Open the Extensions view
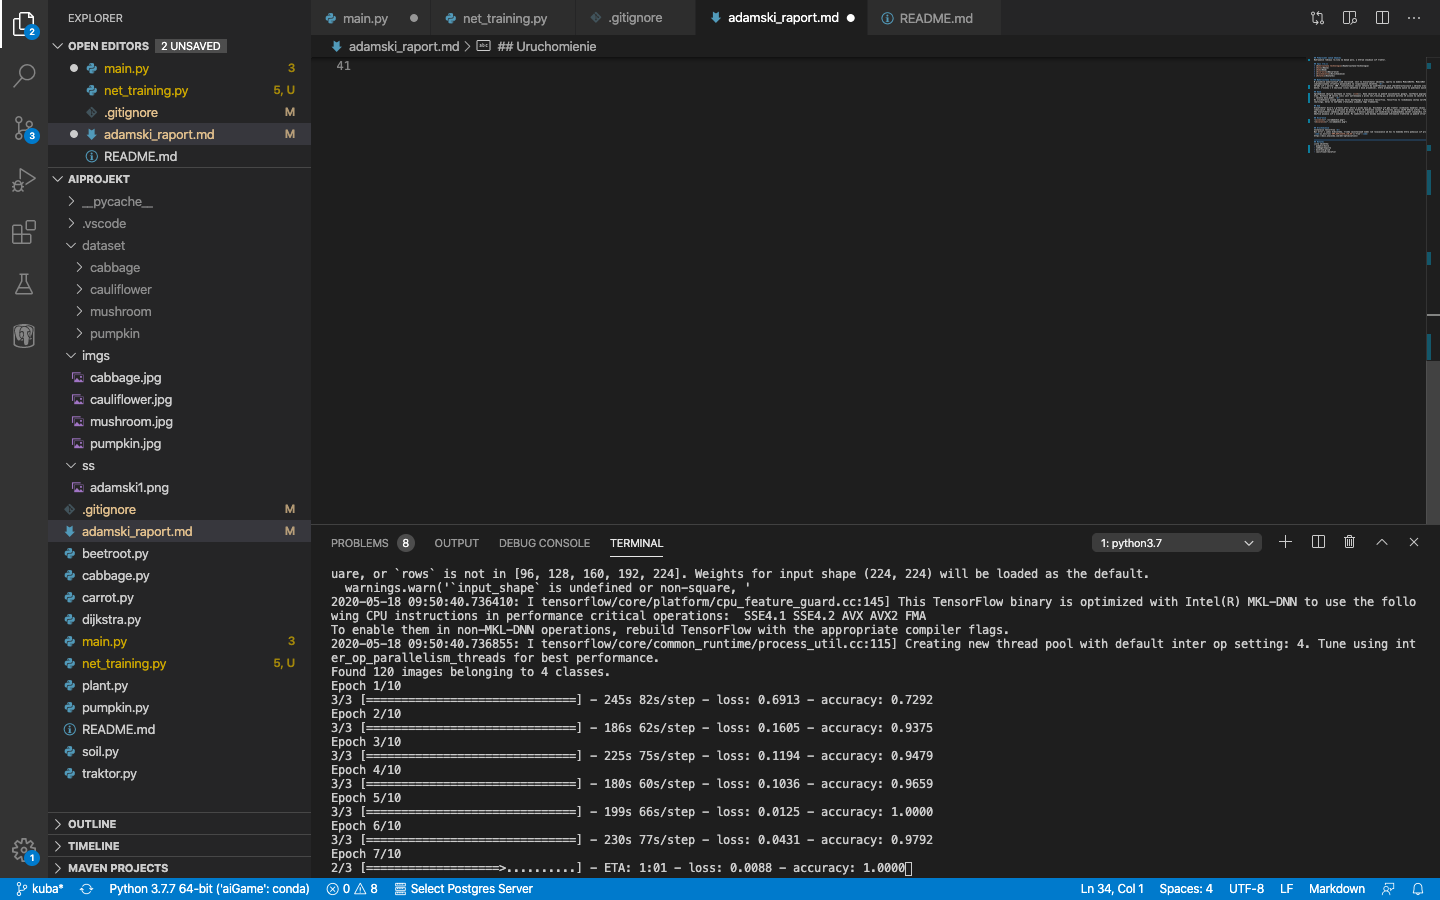The height and width of the screenshot is (900, 1440). (x=24, y=232)
